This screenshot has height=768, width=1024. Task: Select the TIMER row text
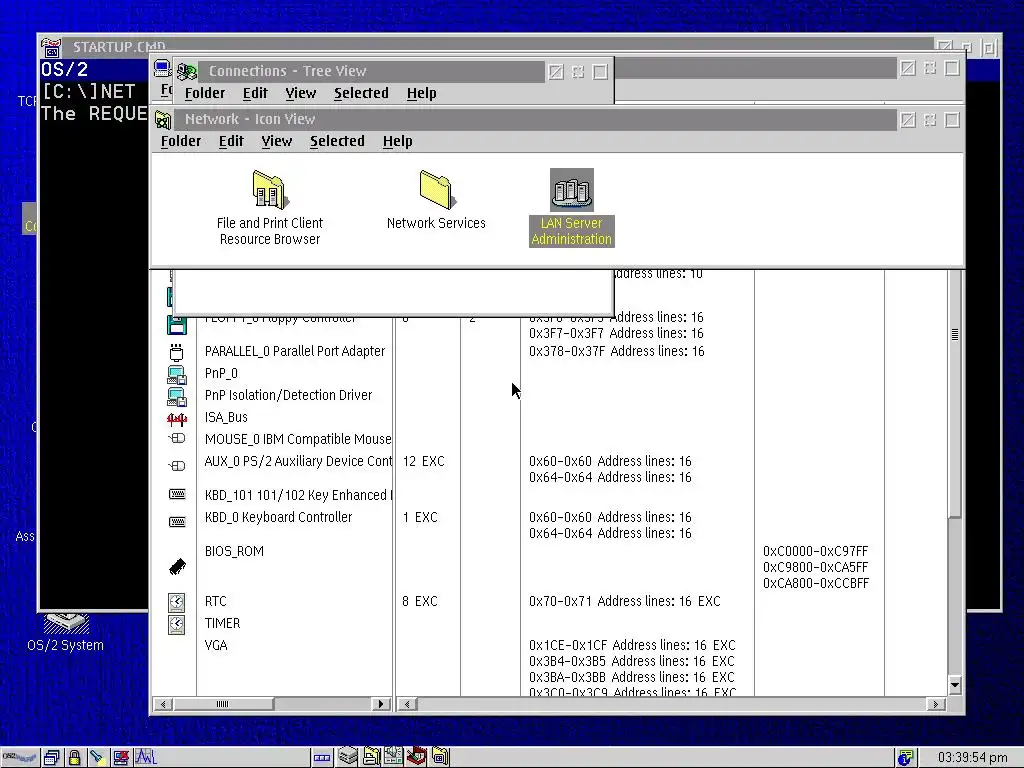pos(222,624)
